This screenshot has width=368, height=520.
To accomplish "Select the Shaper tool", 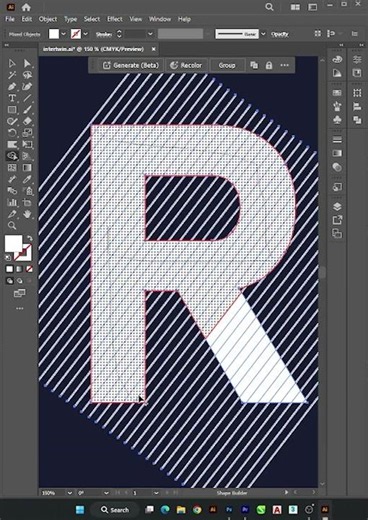I will pyautogui.click(x=12, y=121).
